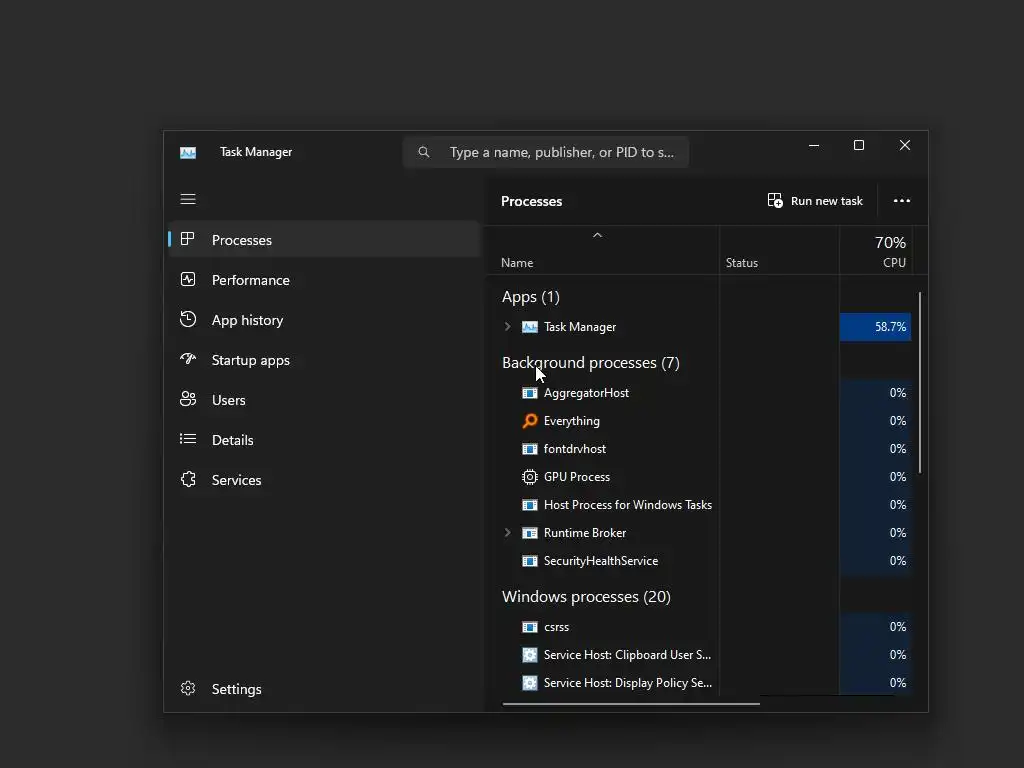
Task: Click the App history clock icon
Action: point(188,319)
